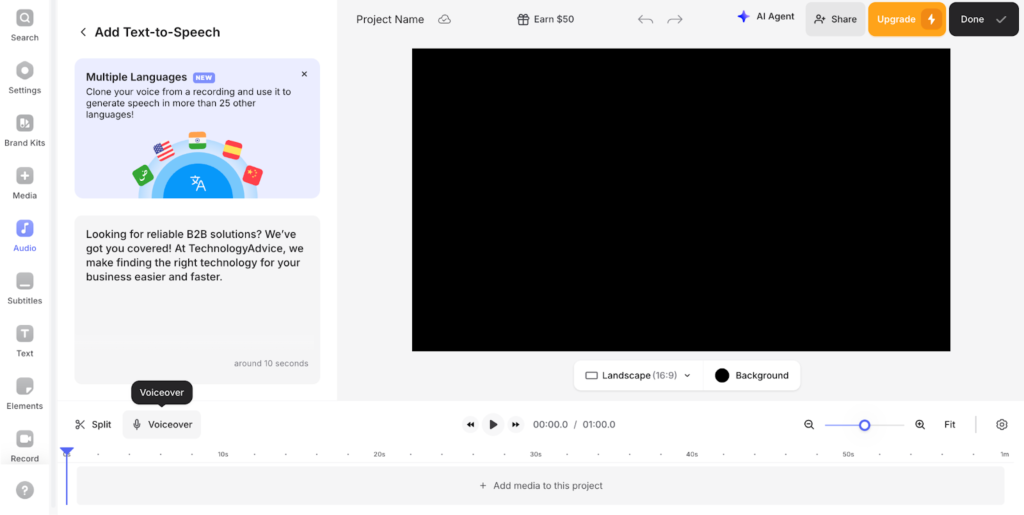
Task: Zoom out the timeline
Action: (809, 425)
